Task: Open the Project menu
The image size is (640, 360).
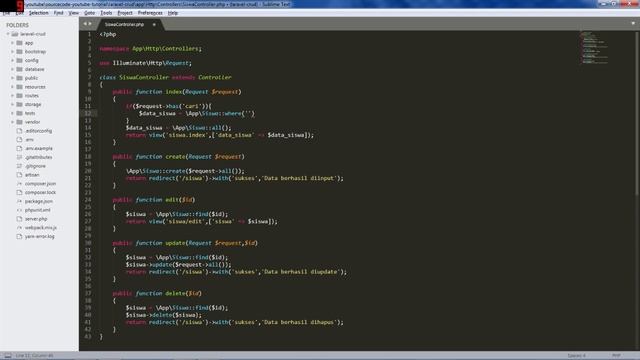Action: (125, 13)
